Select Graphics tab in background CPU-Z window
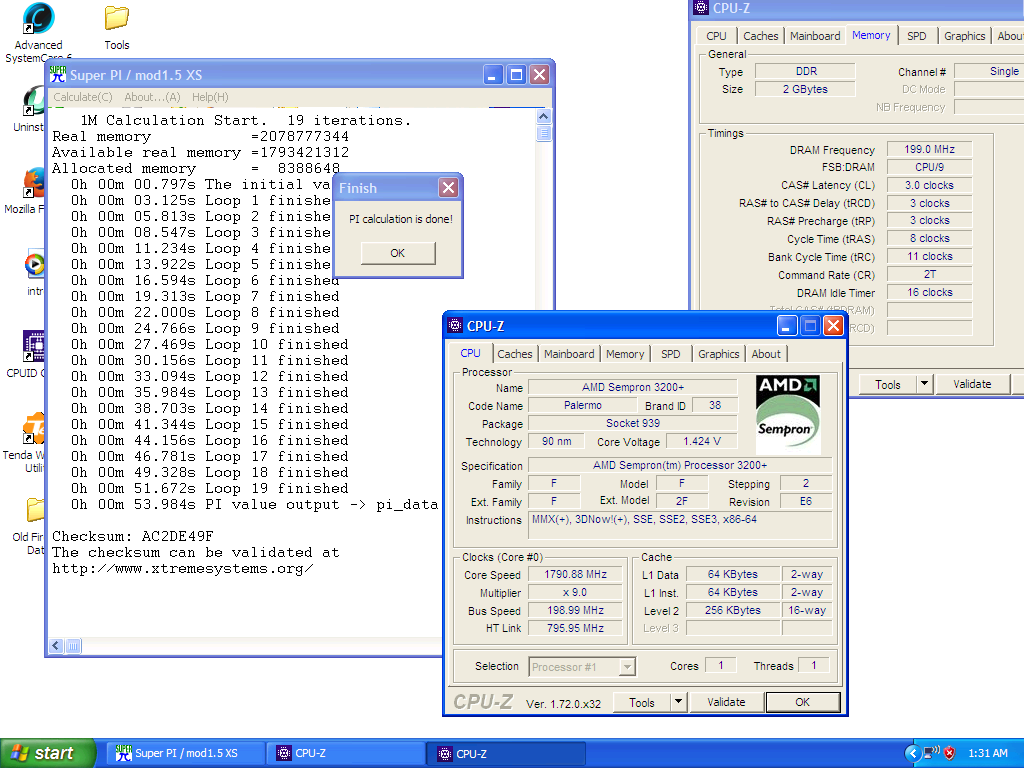The width and height of the screenshot is (1024, 768). point(965,36)
